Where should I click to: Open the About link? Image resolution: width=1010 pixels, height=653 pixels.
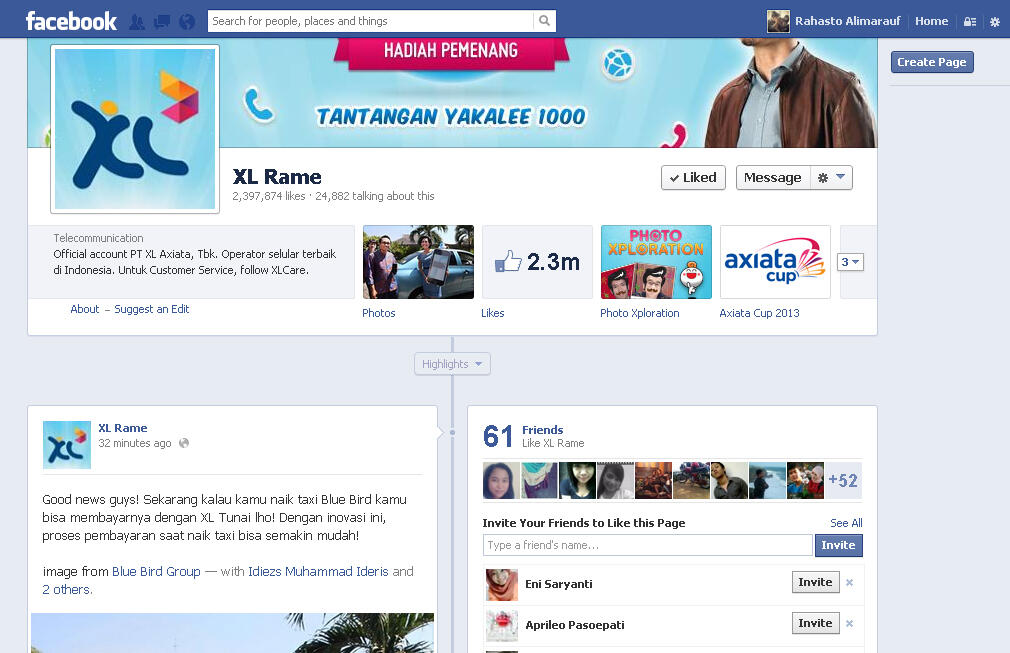(x=85, y=309)
